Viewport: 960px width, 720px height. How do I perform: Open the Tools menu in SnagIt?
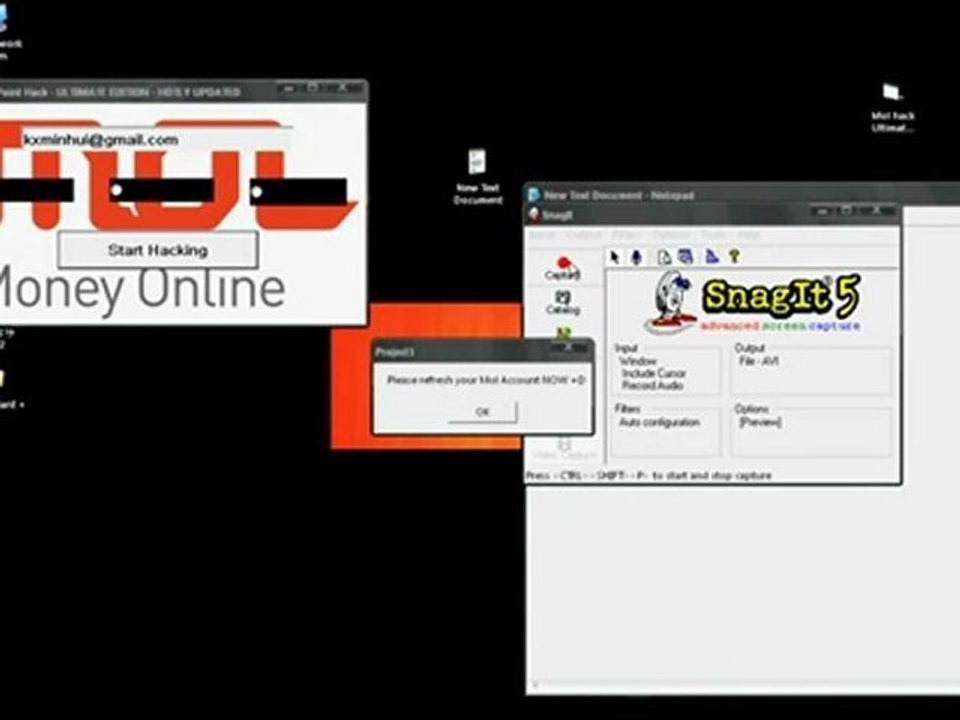pyautogui.click(x=713, y=235)
